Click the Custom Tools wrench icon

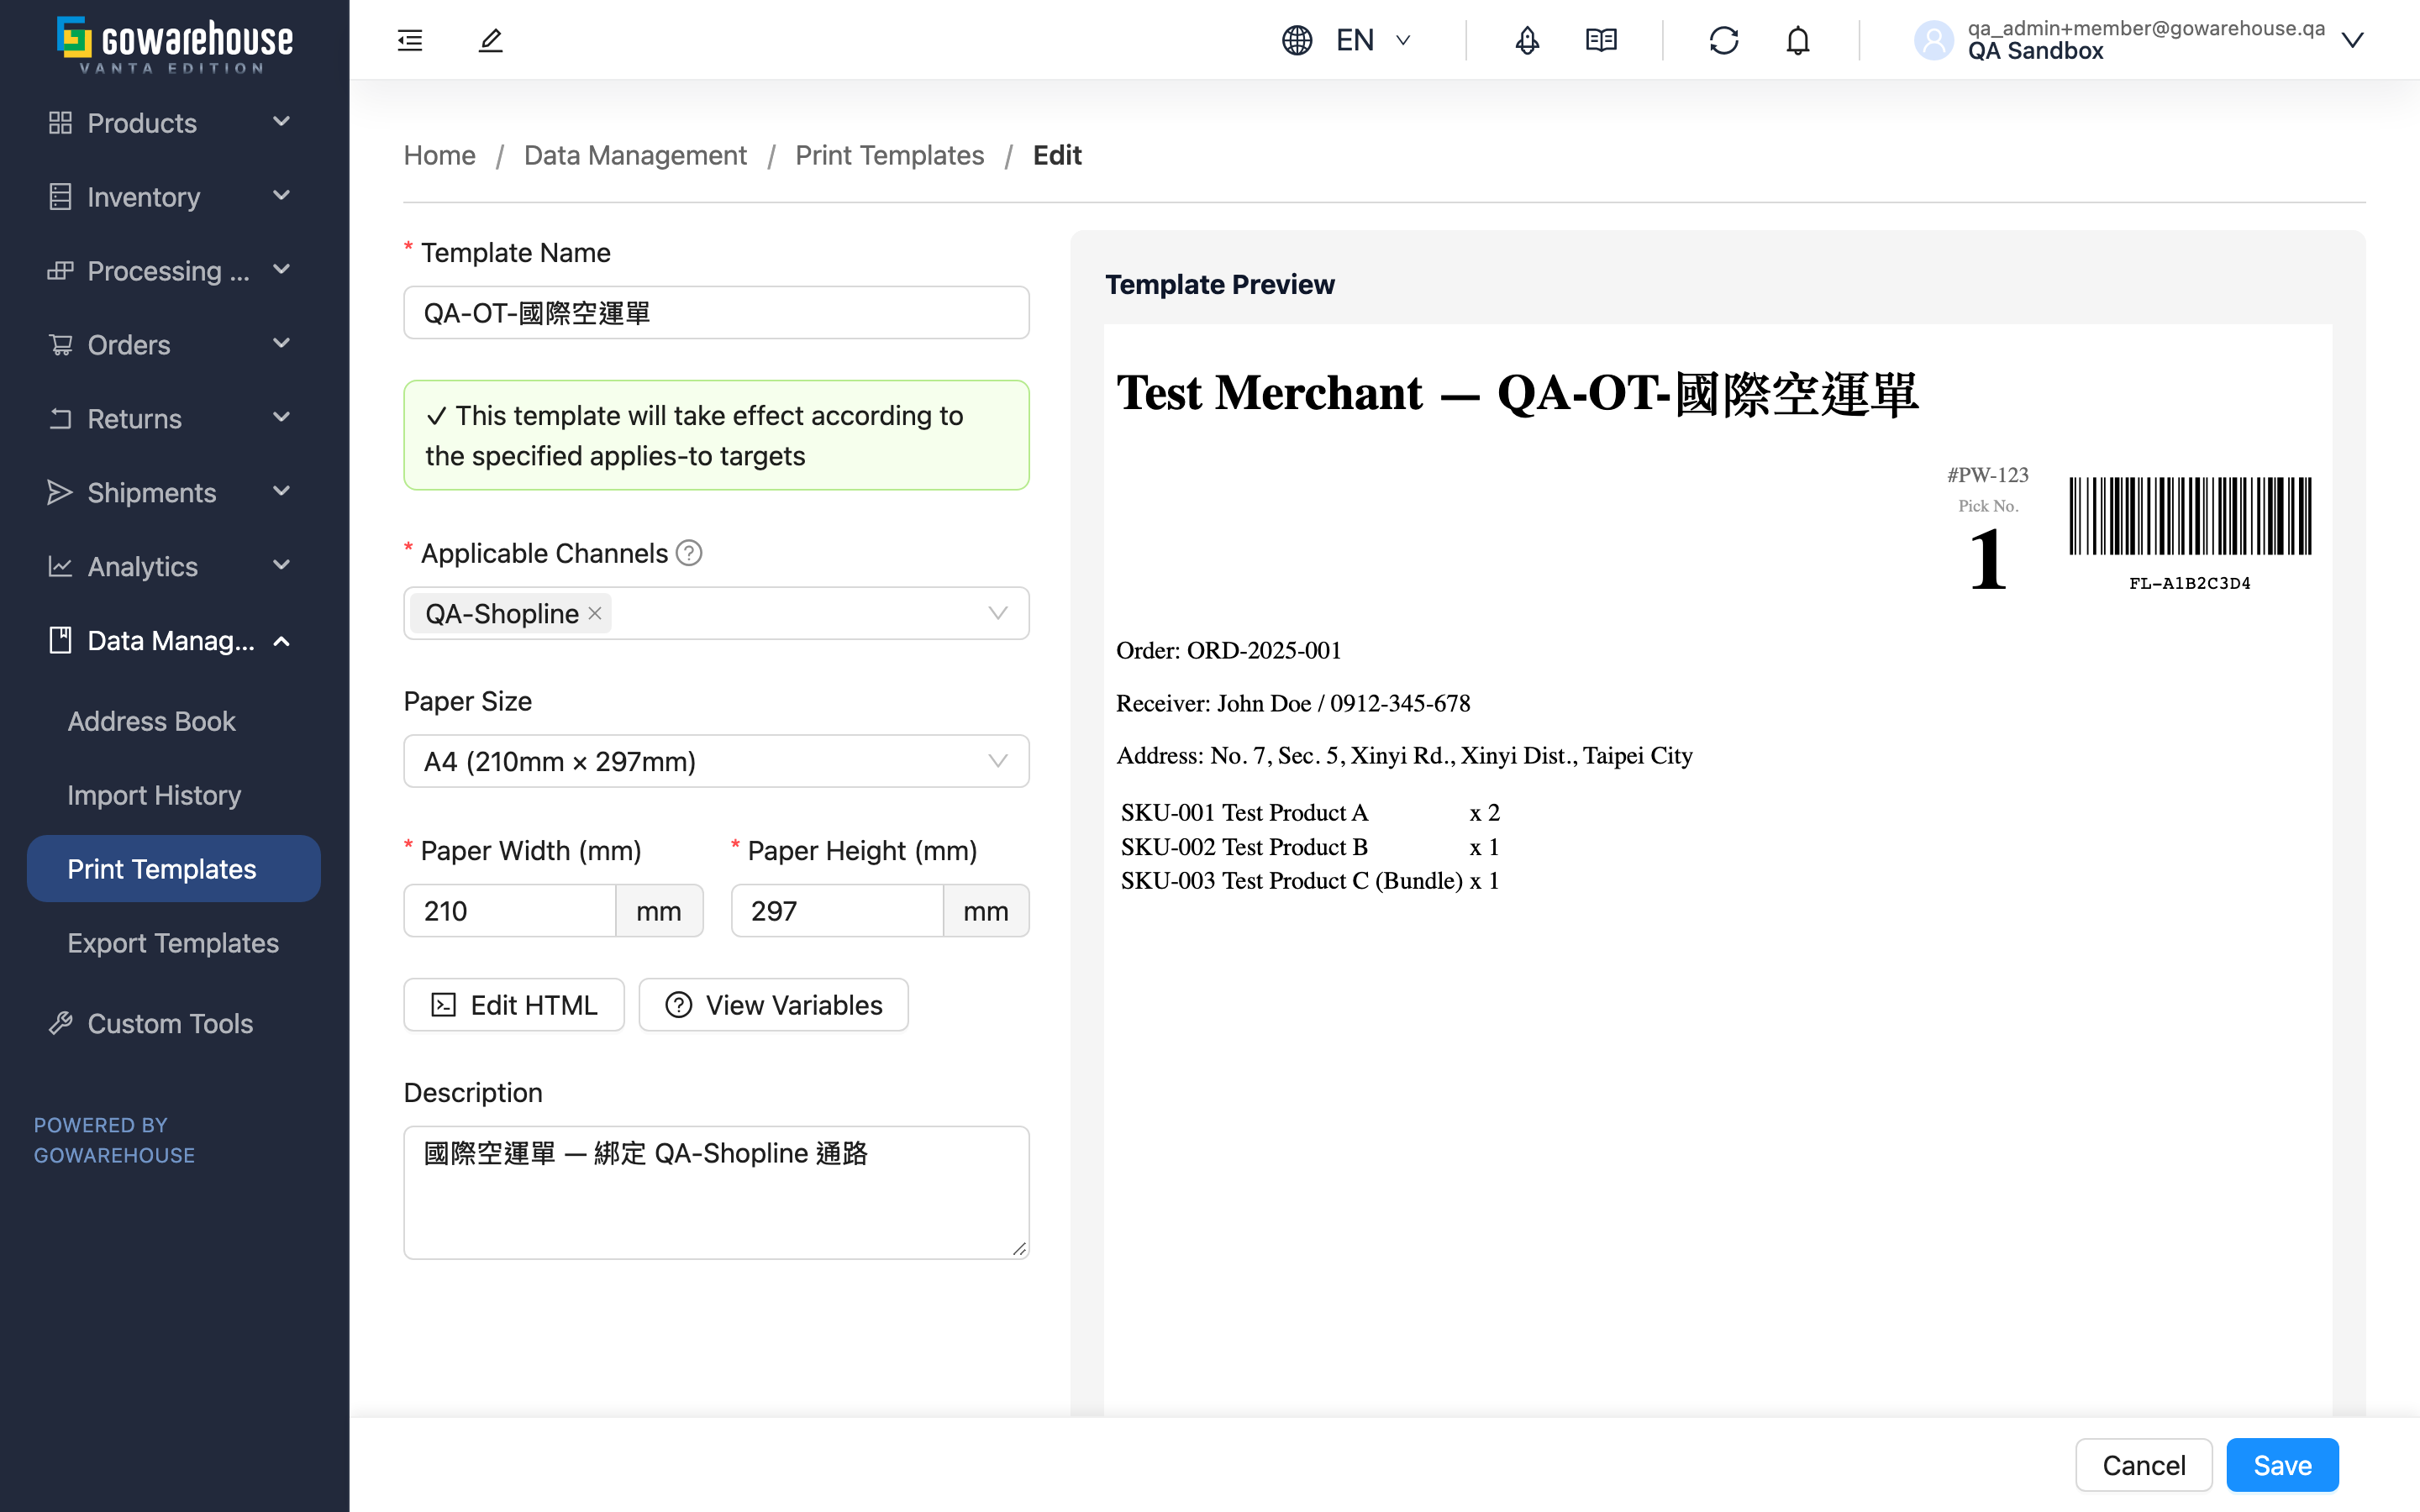click(x=60, y=1023)
